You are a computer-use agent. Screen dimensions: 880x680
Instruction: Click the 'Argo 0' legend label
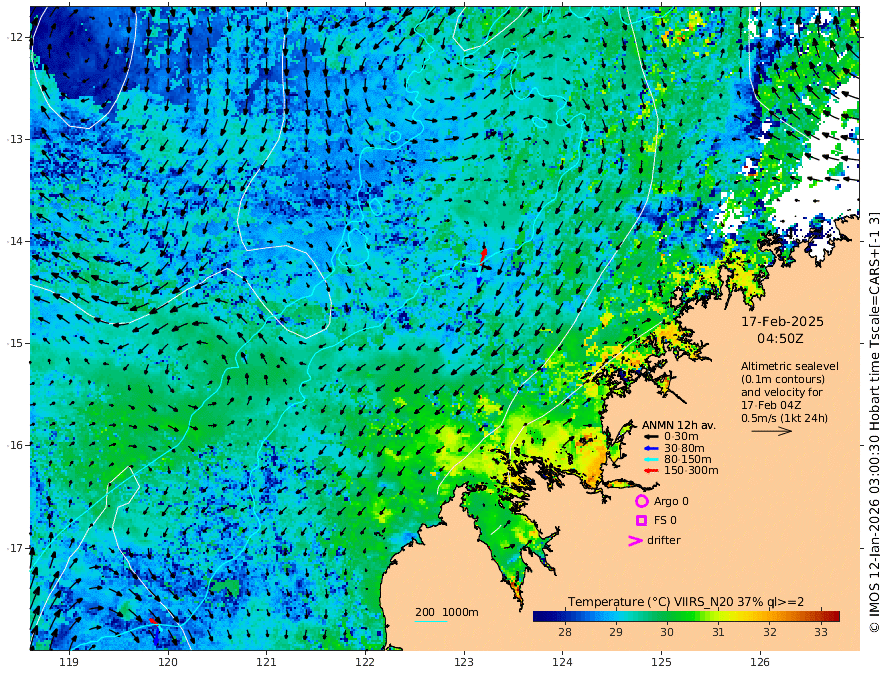[671, 502]
